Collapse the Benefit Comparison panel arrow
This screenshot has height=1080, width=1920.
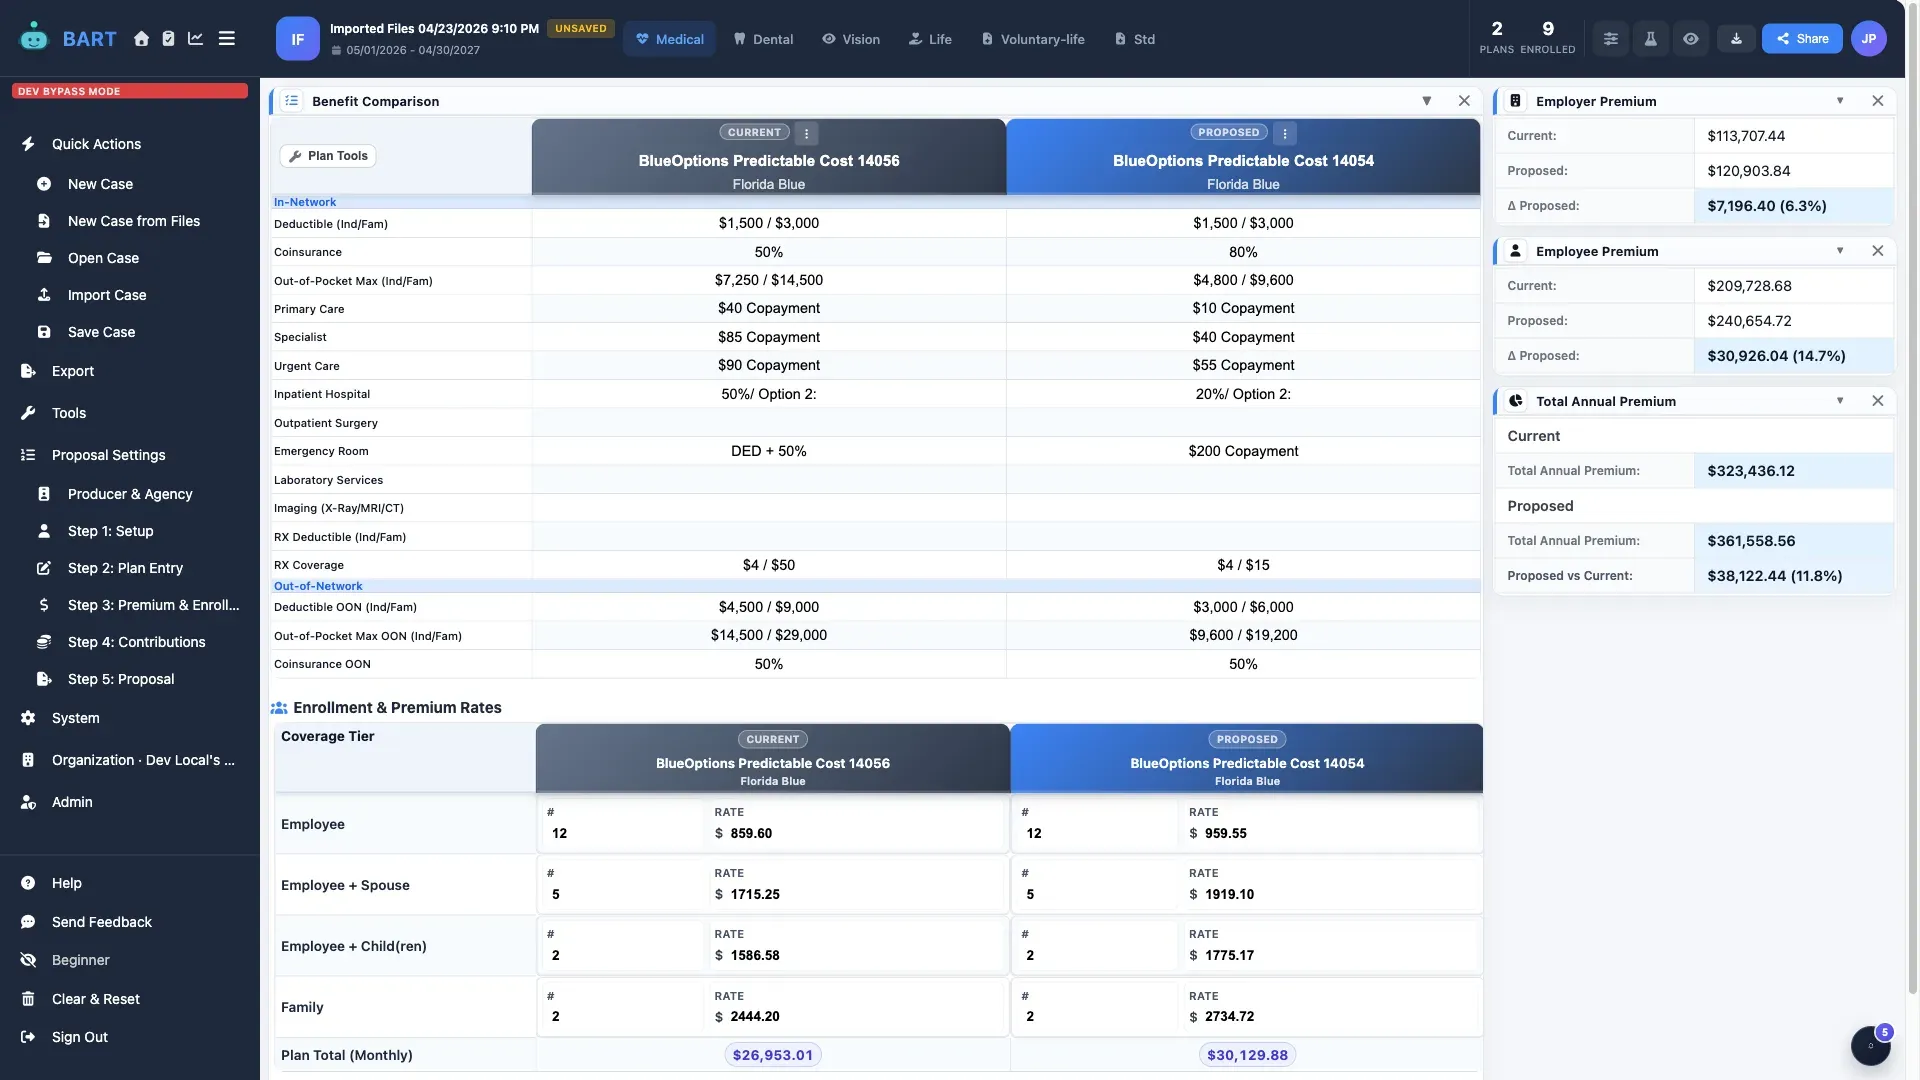tap(1427, 101)
